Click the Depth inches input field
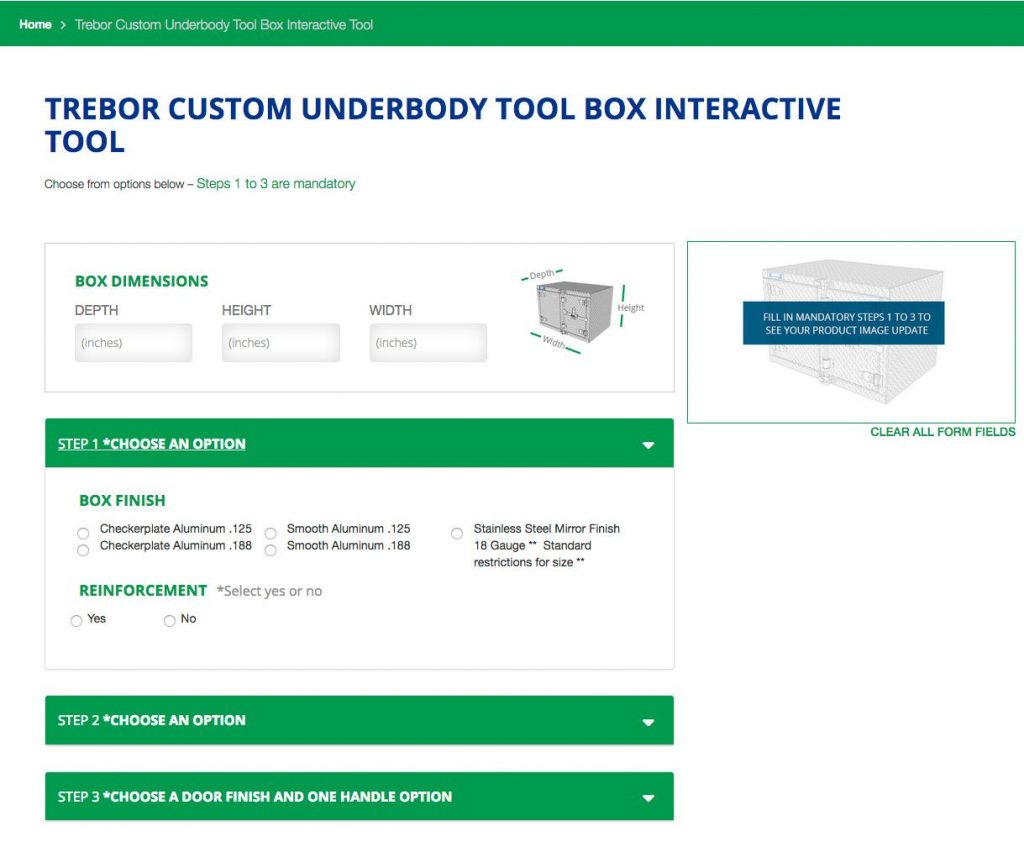 coord(133,343)
